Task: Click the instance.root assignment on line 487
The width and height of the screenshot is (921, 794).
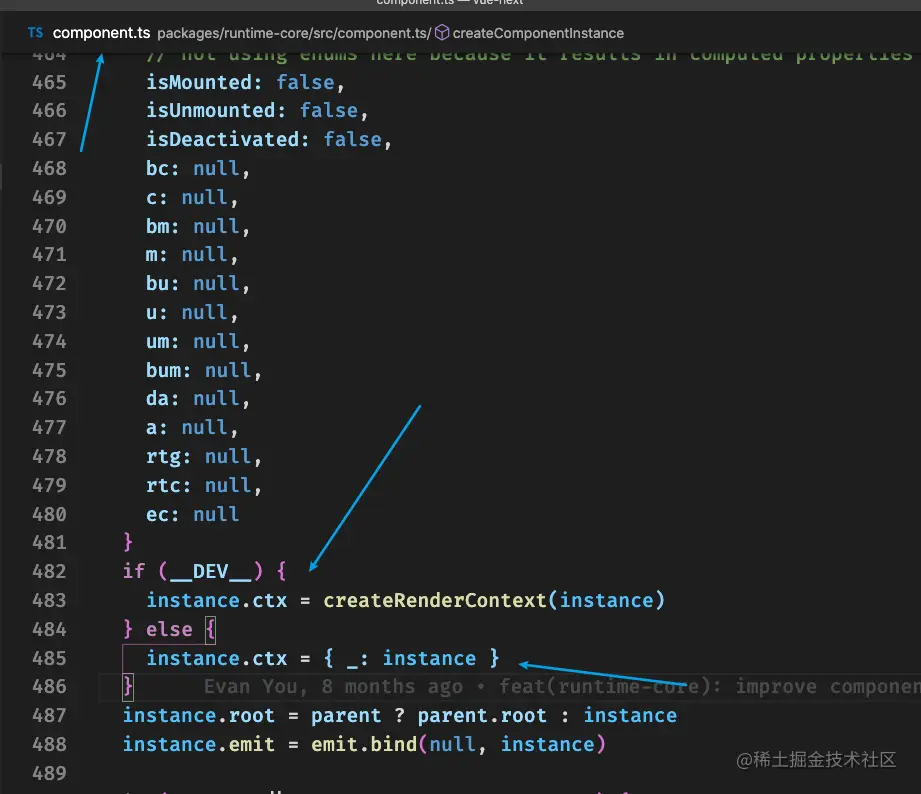Action: point(198,715)
